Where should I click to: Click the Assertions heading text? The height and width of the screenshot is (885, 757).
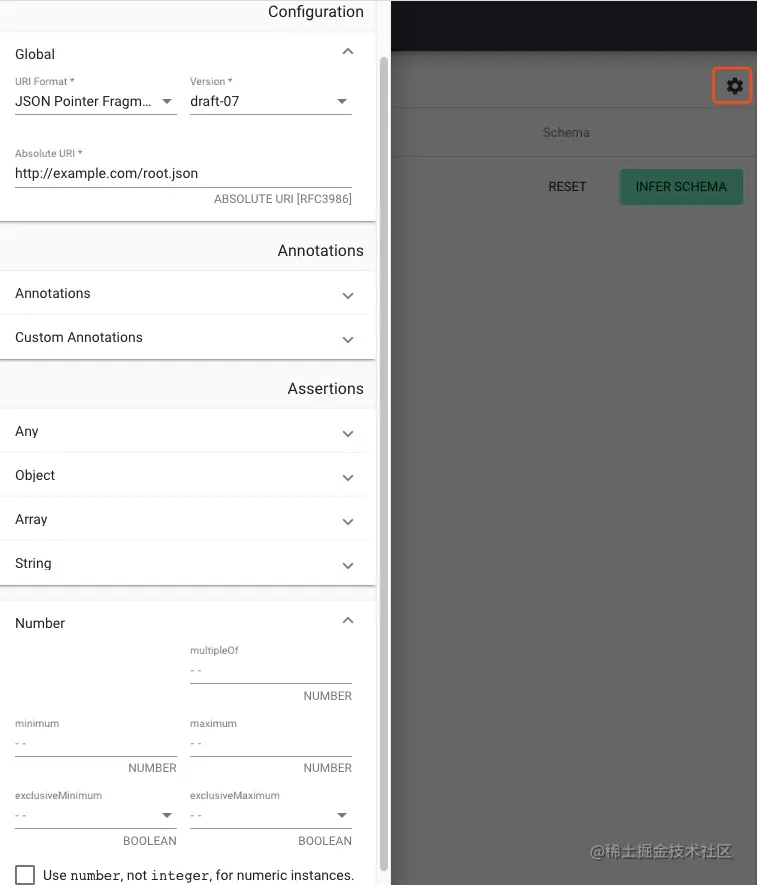click(x=325, y=389)
